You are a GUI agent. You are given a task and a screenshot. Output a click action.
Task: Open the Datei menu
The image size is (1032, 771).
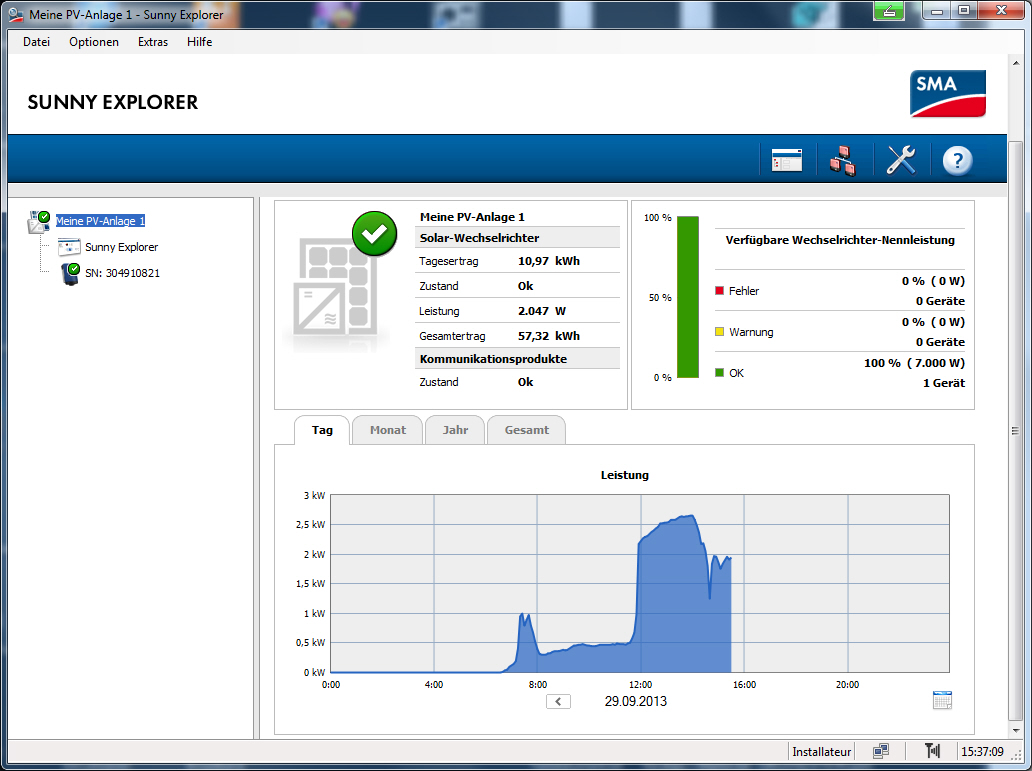click(x=36, y=42)
